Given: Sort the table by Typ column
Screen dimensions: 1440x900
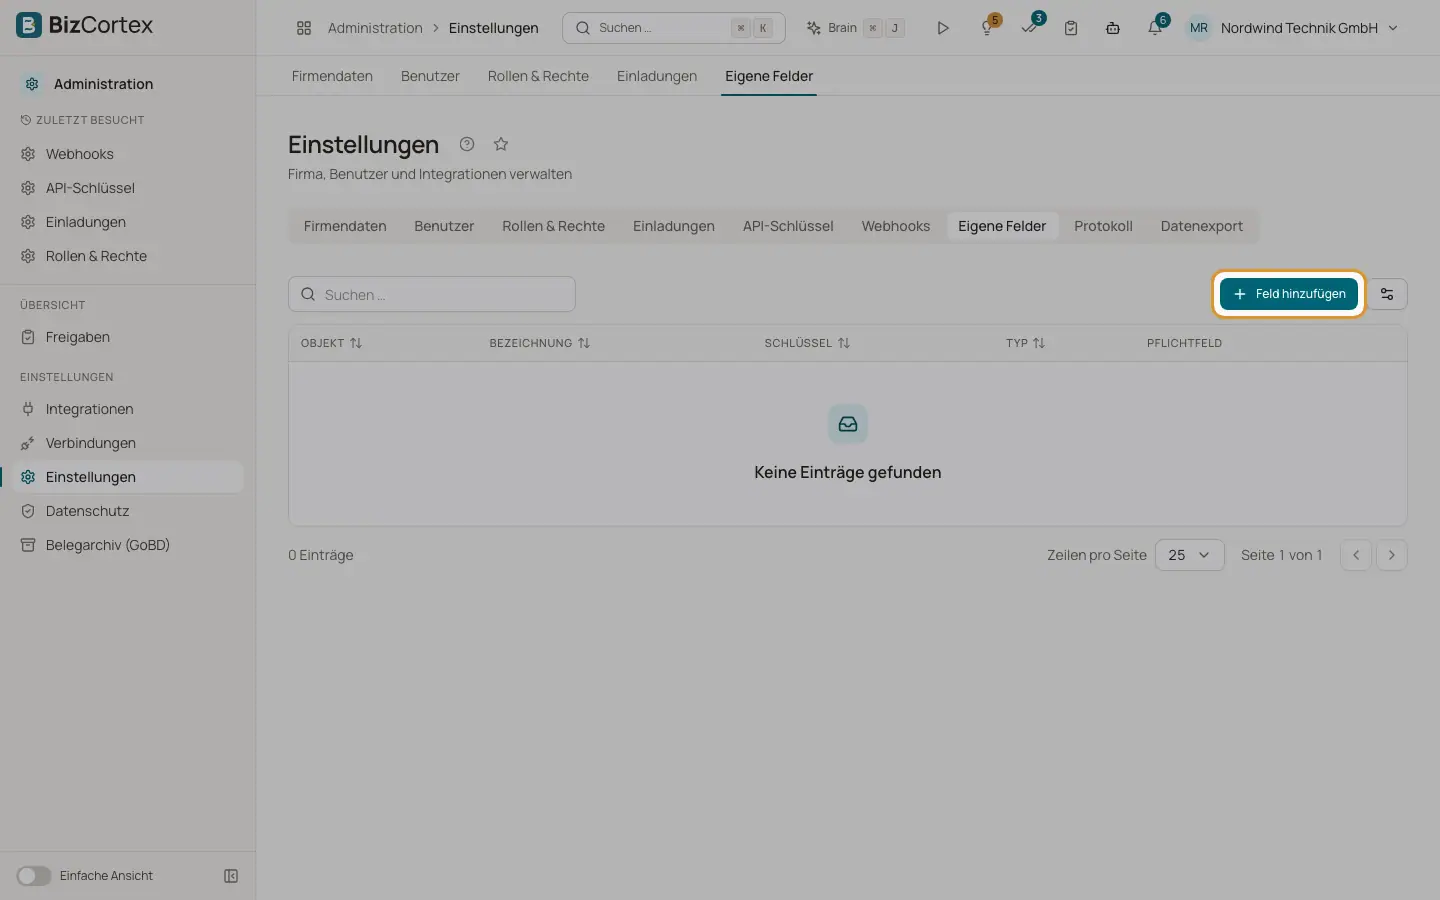Looking at the screenshot, I should click(x=1025, y=343).
